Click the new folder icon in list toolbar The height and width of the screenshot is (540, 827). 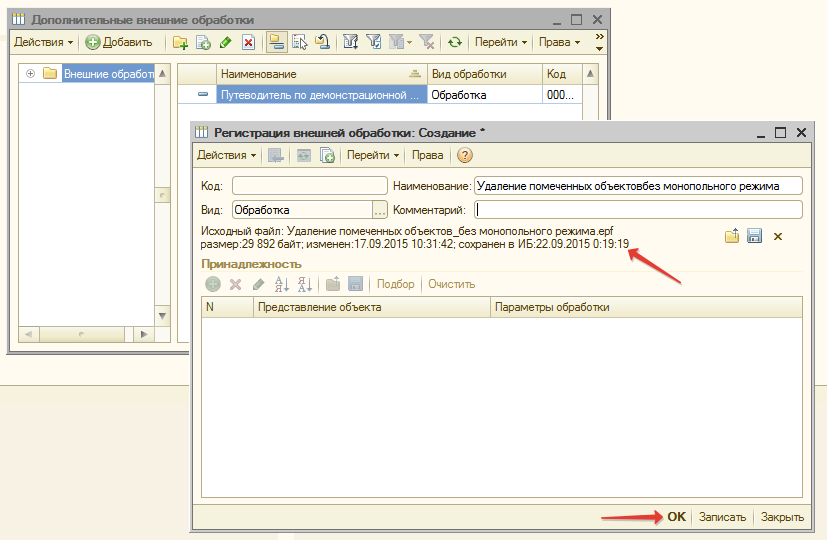pos(180,42)
